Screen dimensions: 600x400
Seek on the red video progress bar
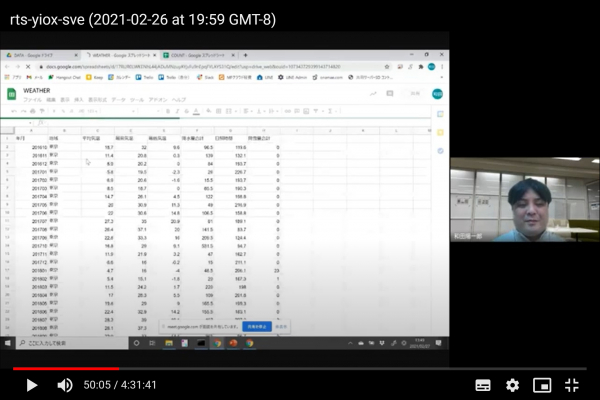tap(60, 368)
